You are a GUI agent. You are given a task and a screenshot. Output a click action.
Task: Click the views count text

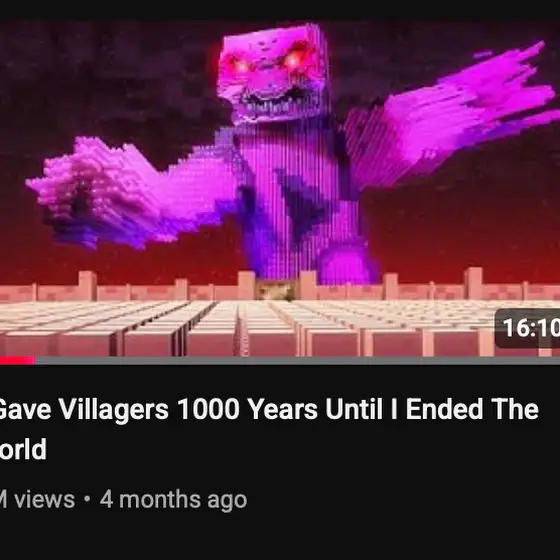click(x=37, y=499)
